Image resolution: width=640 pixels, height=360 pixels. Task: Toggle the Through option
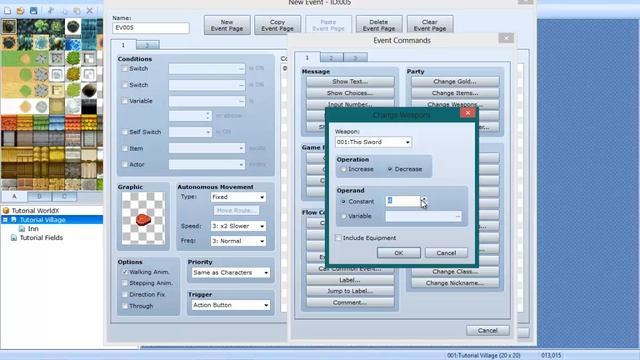coord(125,306)
